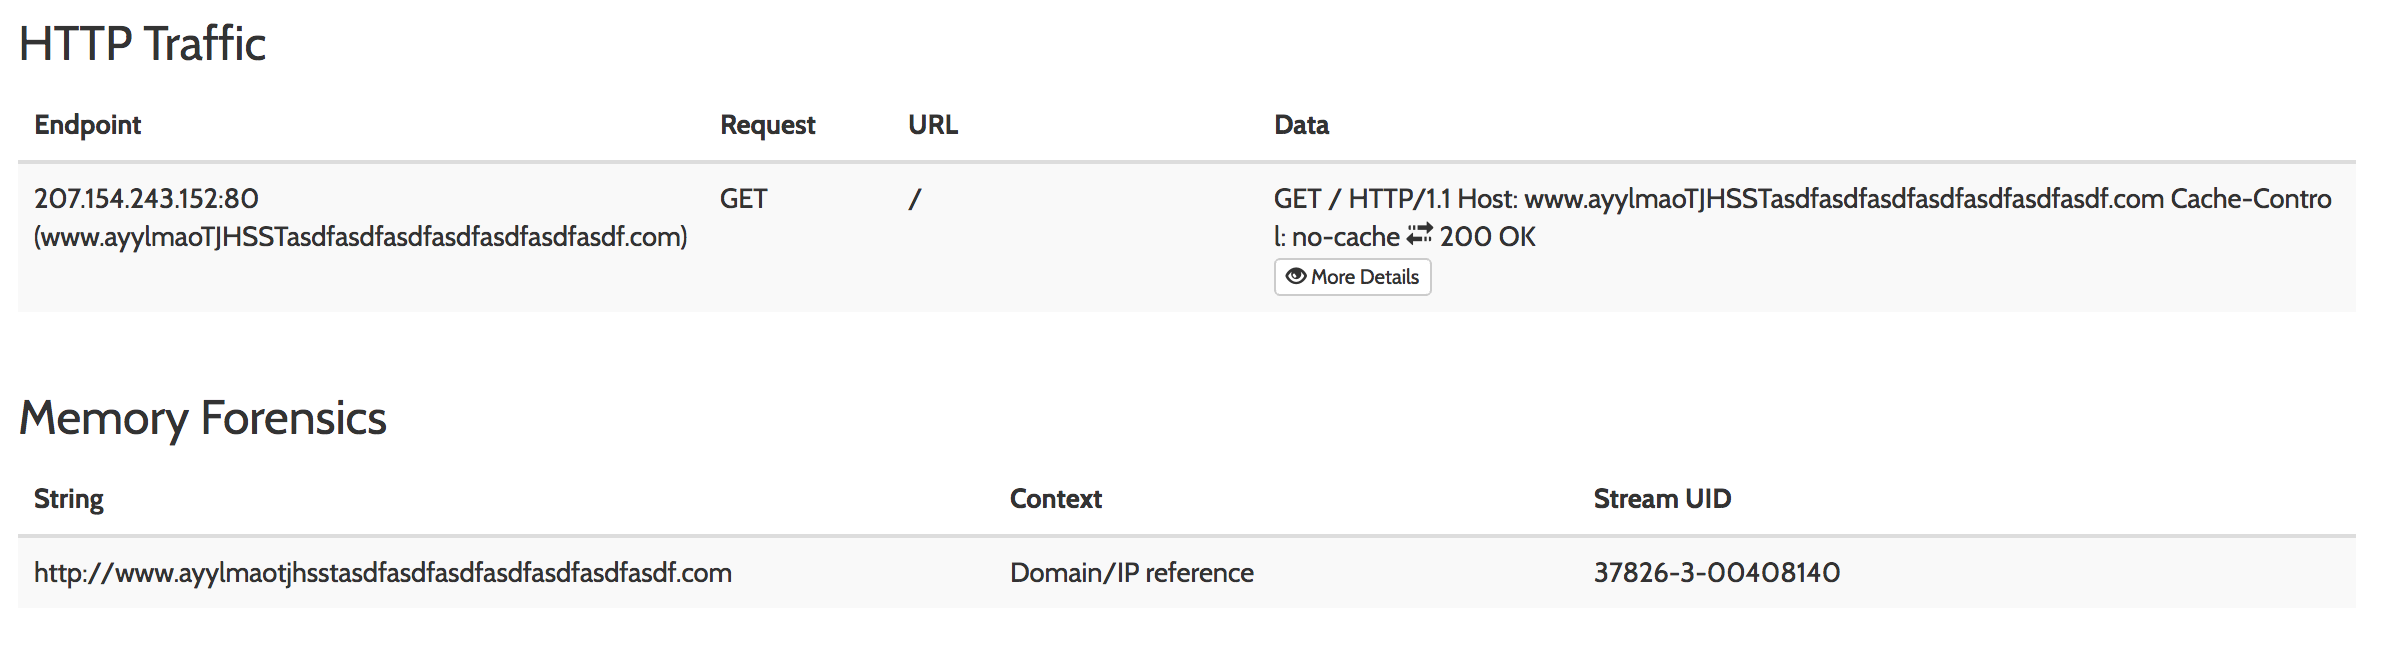Select the Request column header
The height and width of the screenshot is (664, 2396).
pos(768,125)
